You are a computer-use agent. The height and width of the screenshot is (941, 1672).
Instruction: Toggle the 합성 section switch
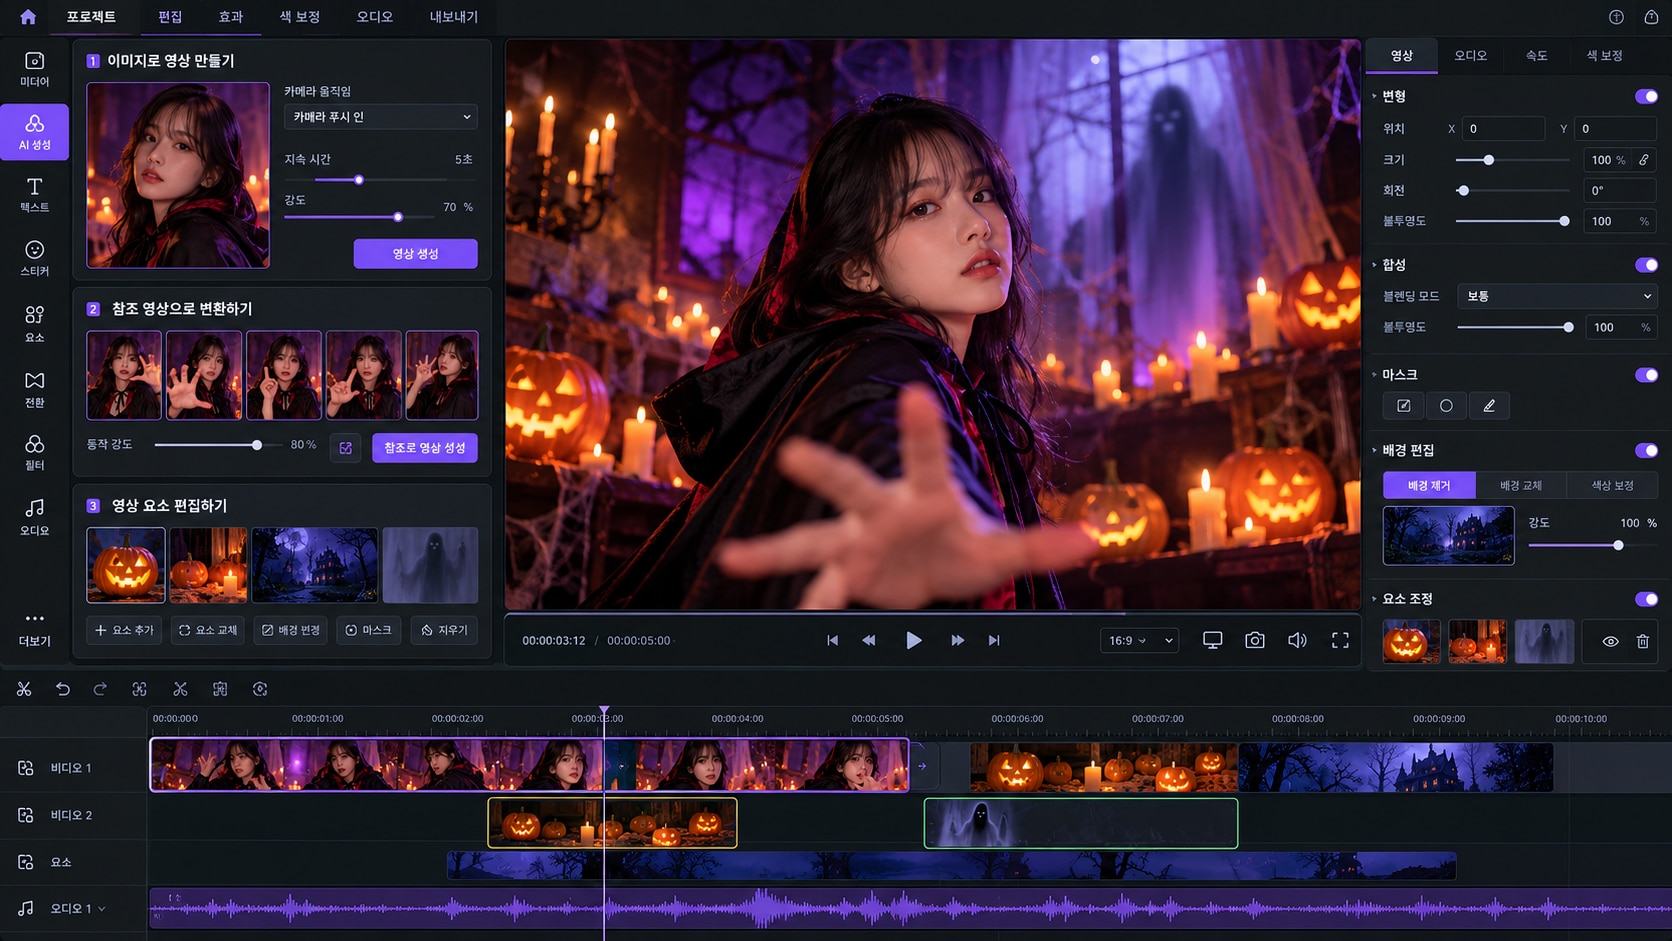pyautogui.click(x=1646, y=265)
